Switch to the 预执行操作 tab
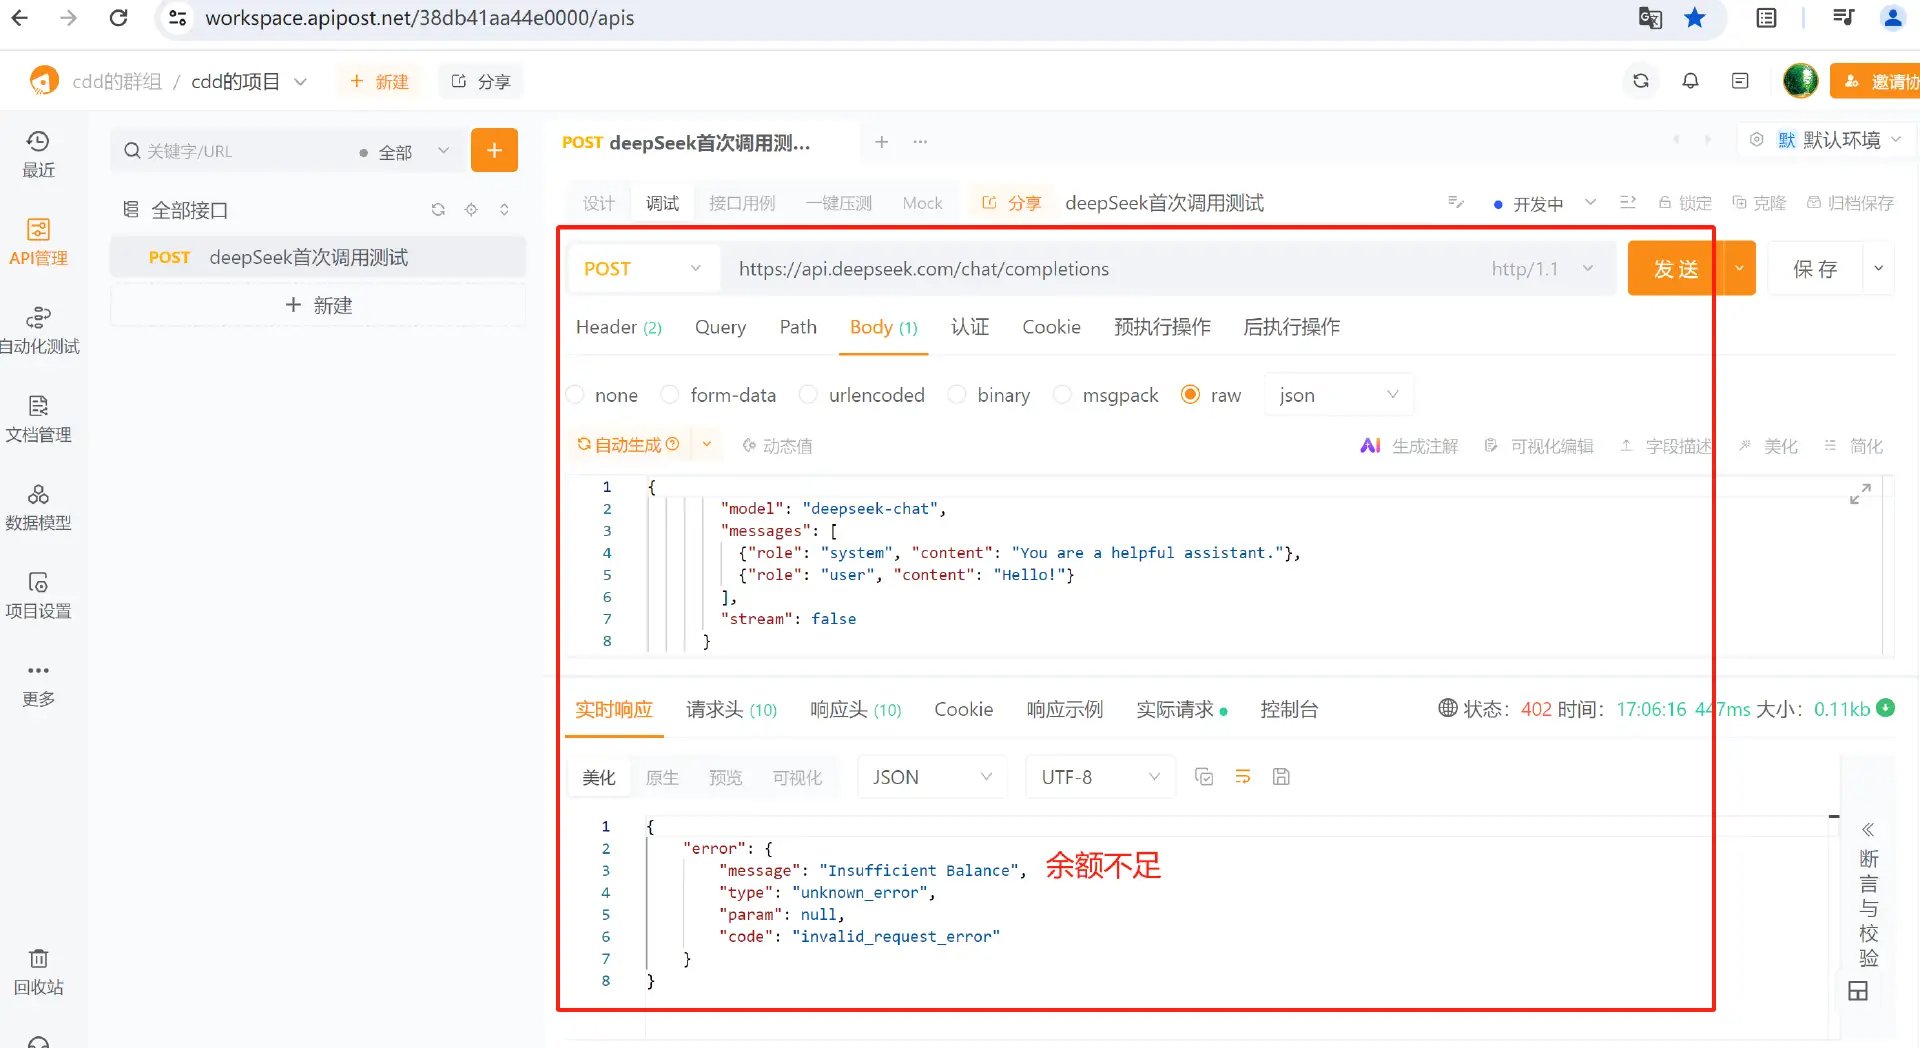Viewport: 1920px width, 1048px height. [x=1162, y=327]
